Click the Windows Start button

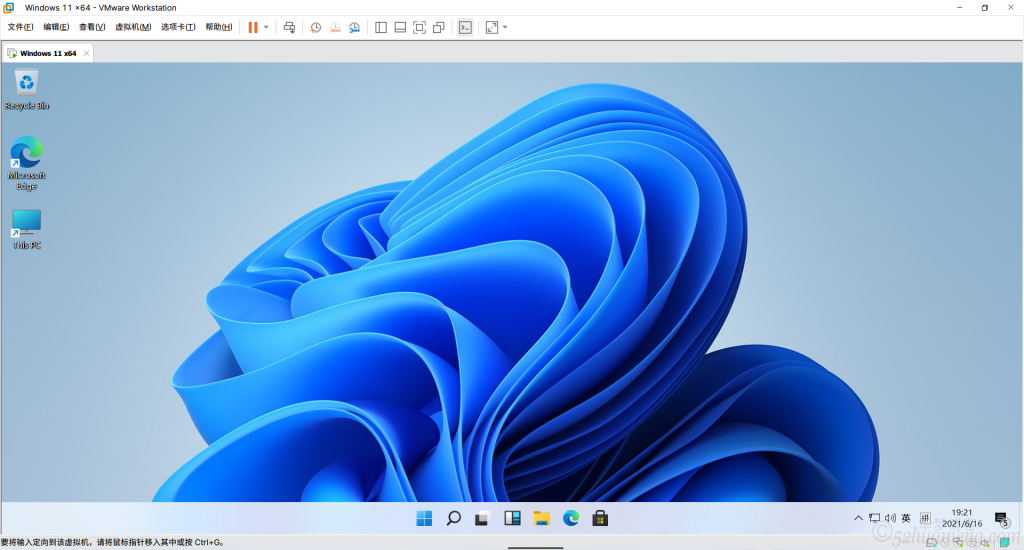click(x=424, y=518)
